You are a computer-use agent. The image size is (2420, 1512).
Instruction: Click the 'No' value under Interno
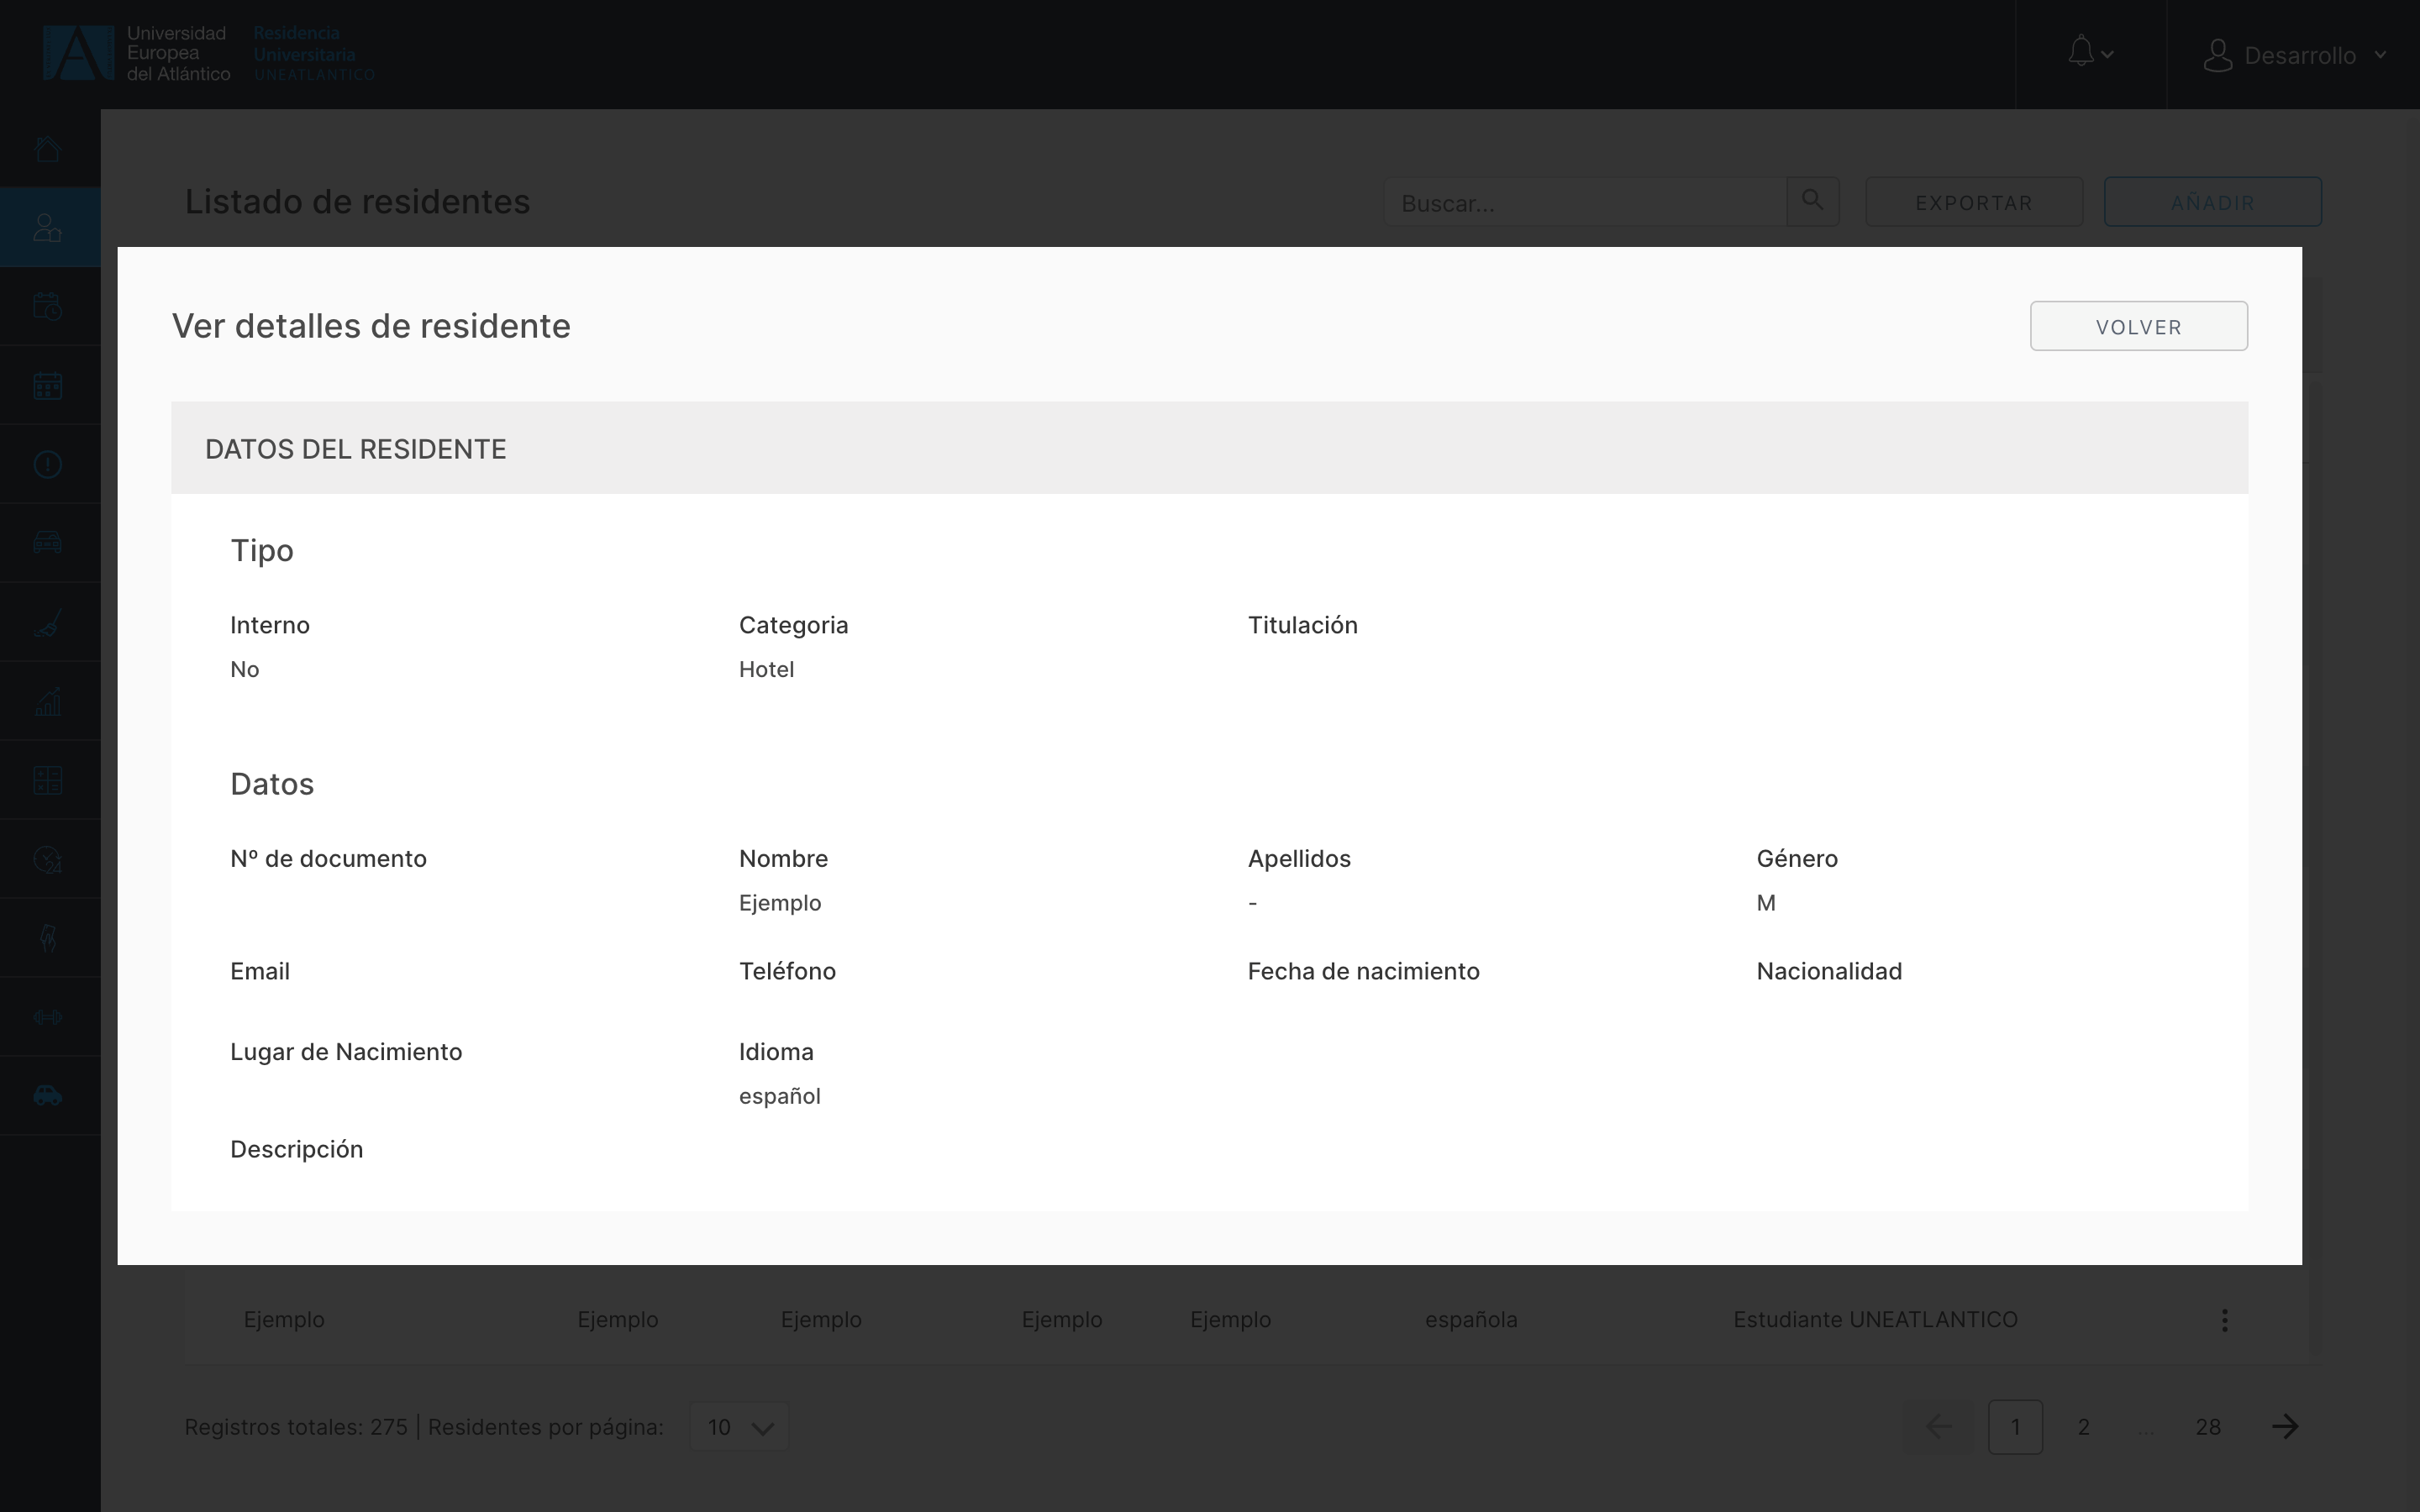(x=245, y=669)
